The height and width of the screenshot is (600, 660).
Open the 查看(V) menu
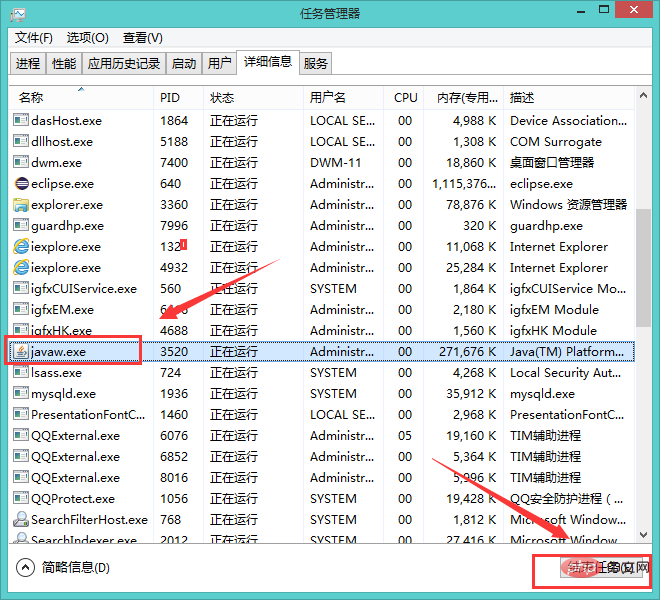[143, 38]
